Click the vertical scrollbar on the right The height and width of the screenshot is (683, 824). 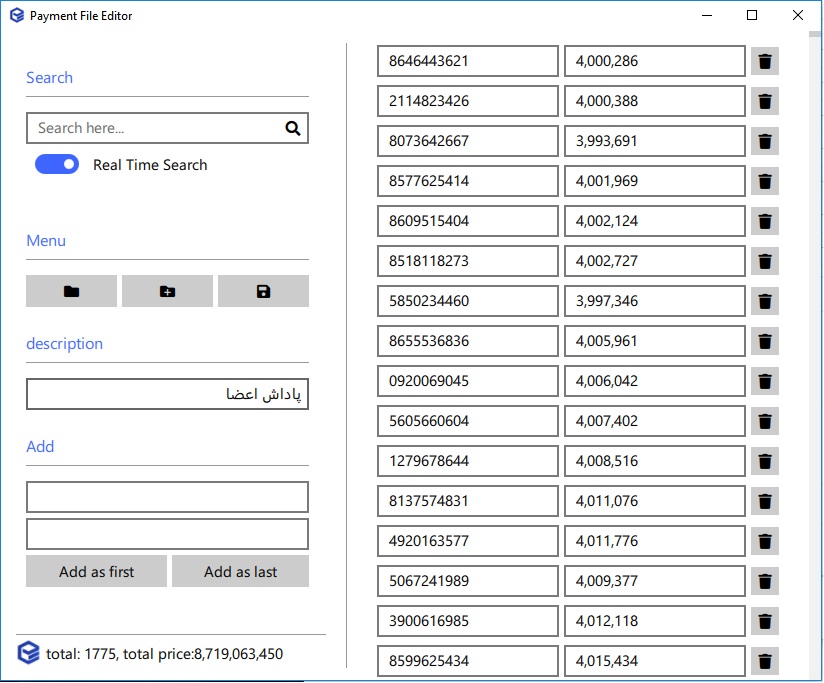pyautogui.click(x=815, y=350)
